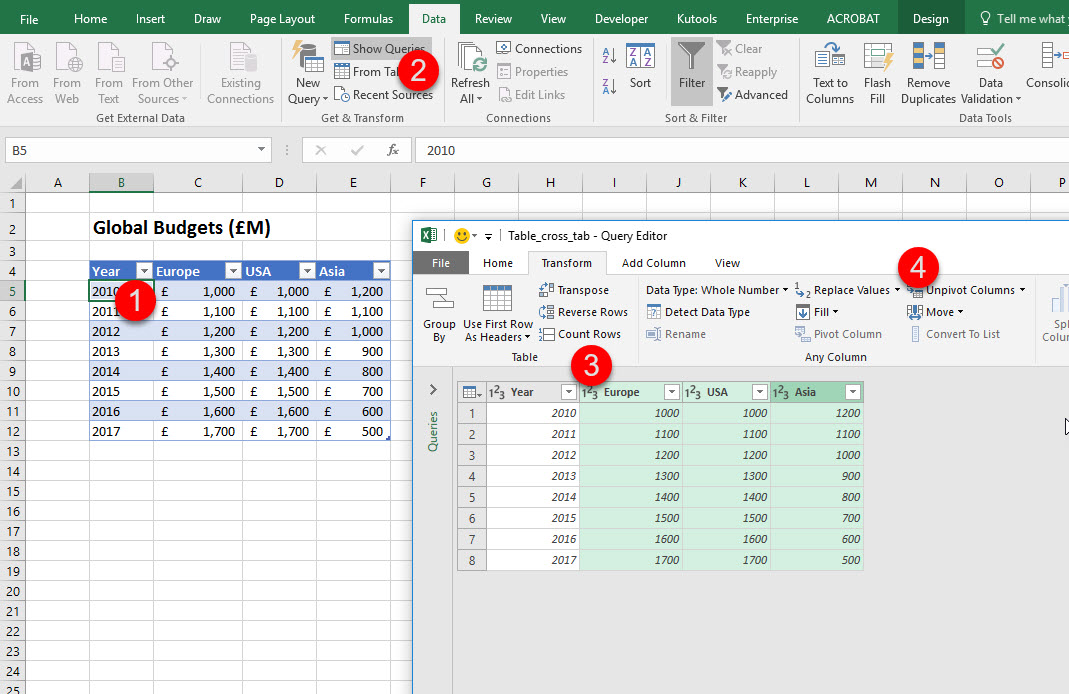Open the Name Box dropdown arrow
The image size is (1069, 694).
(262, 150)
